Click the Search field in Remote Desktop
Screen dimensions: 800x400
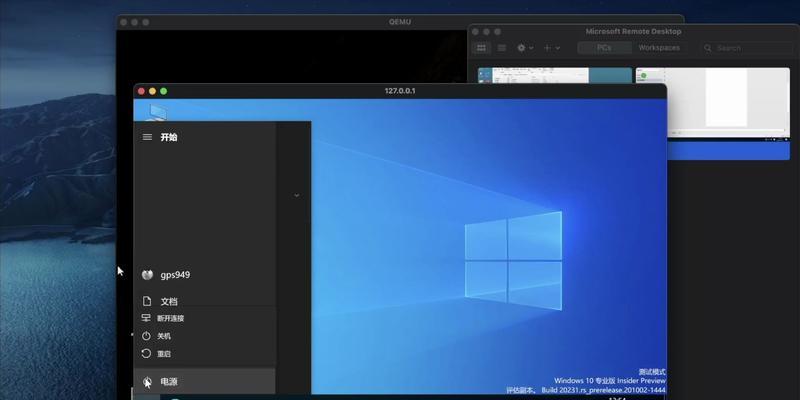(745, 48)
